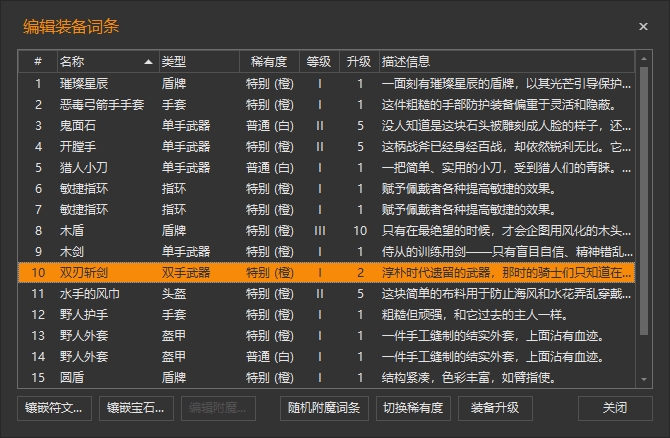Click 头盔 type cell
Image resolution: width=670 pixels, height=438 pixels.
(174, 294)
